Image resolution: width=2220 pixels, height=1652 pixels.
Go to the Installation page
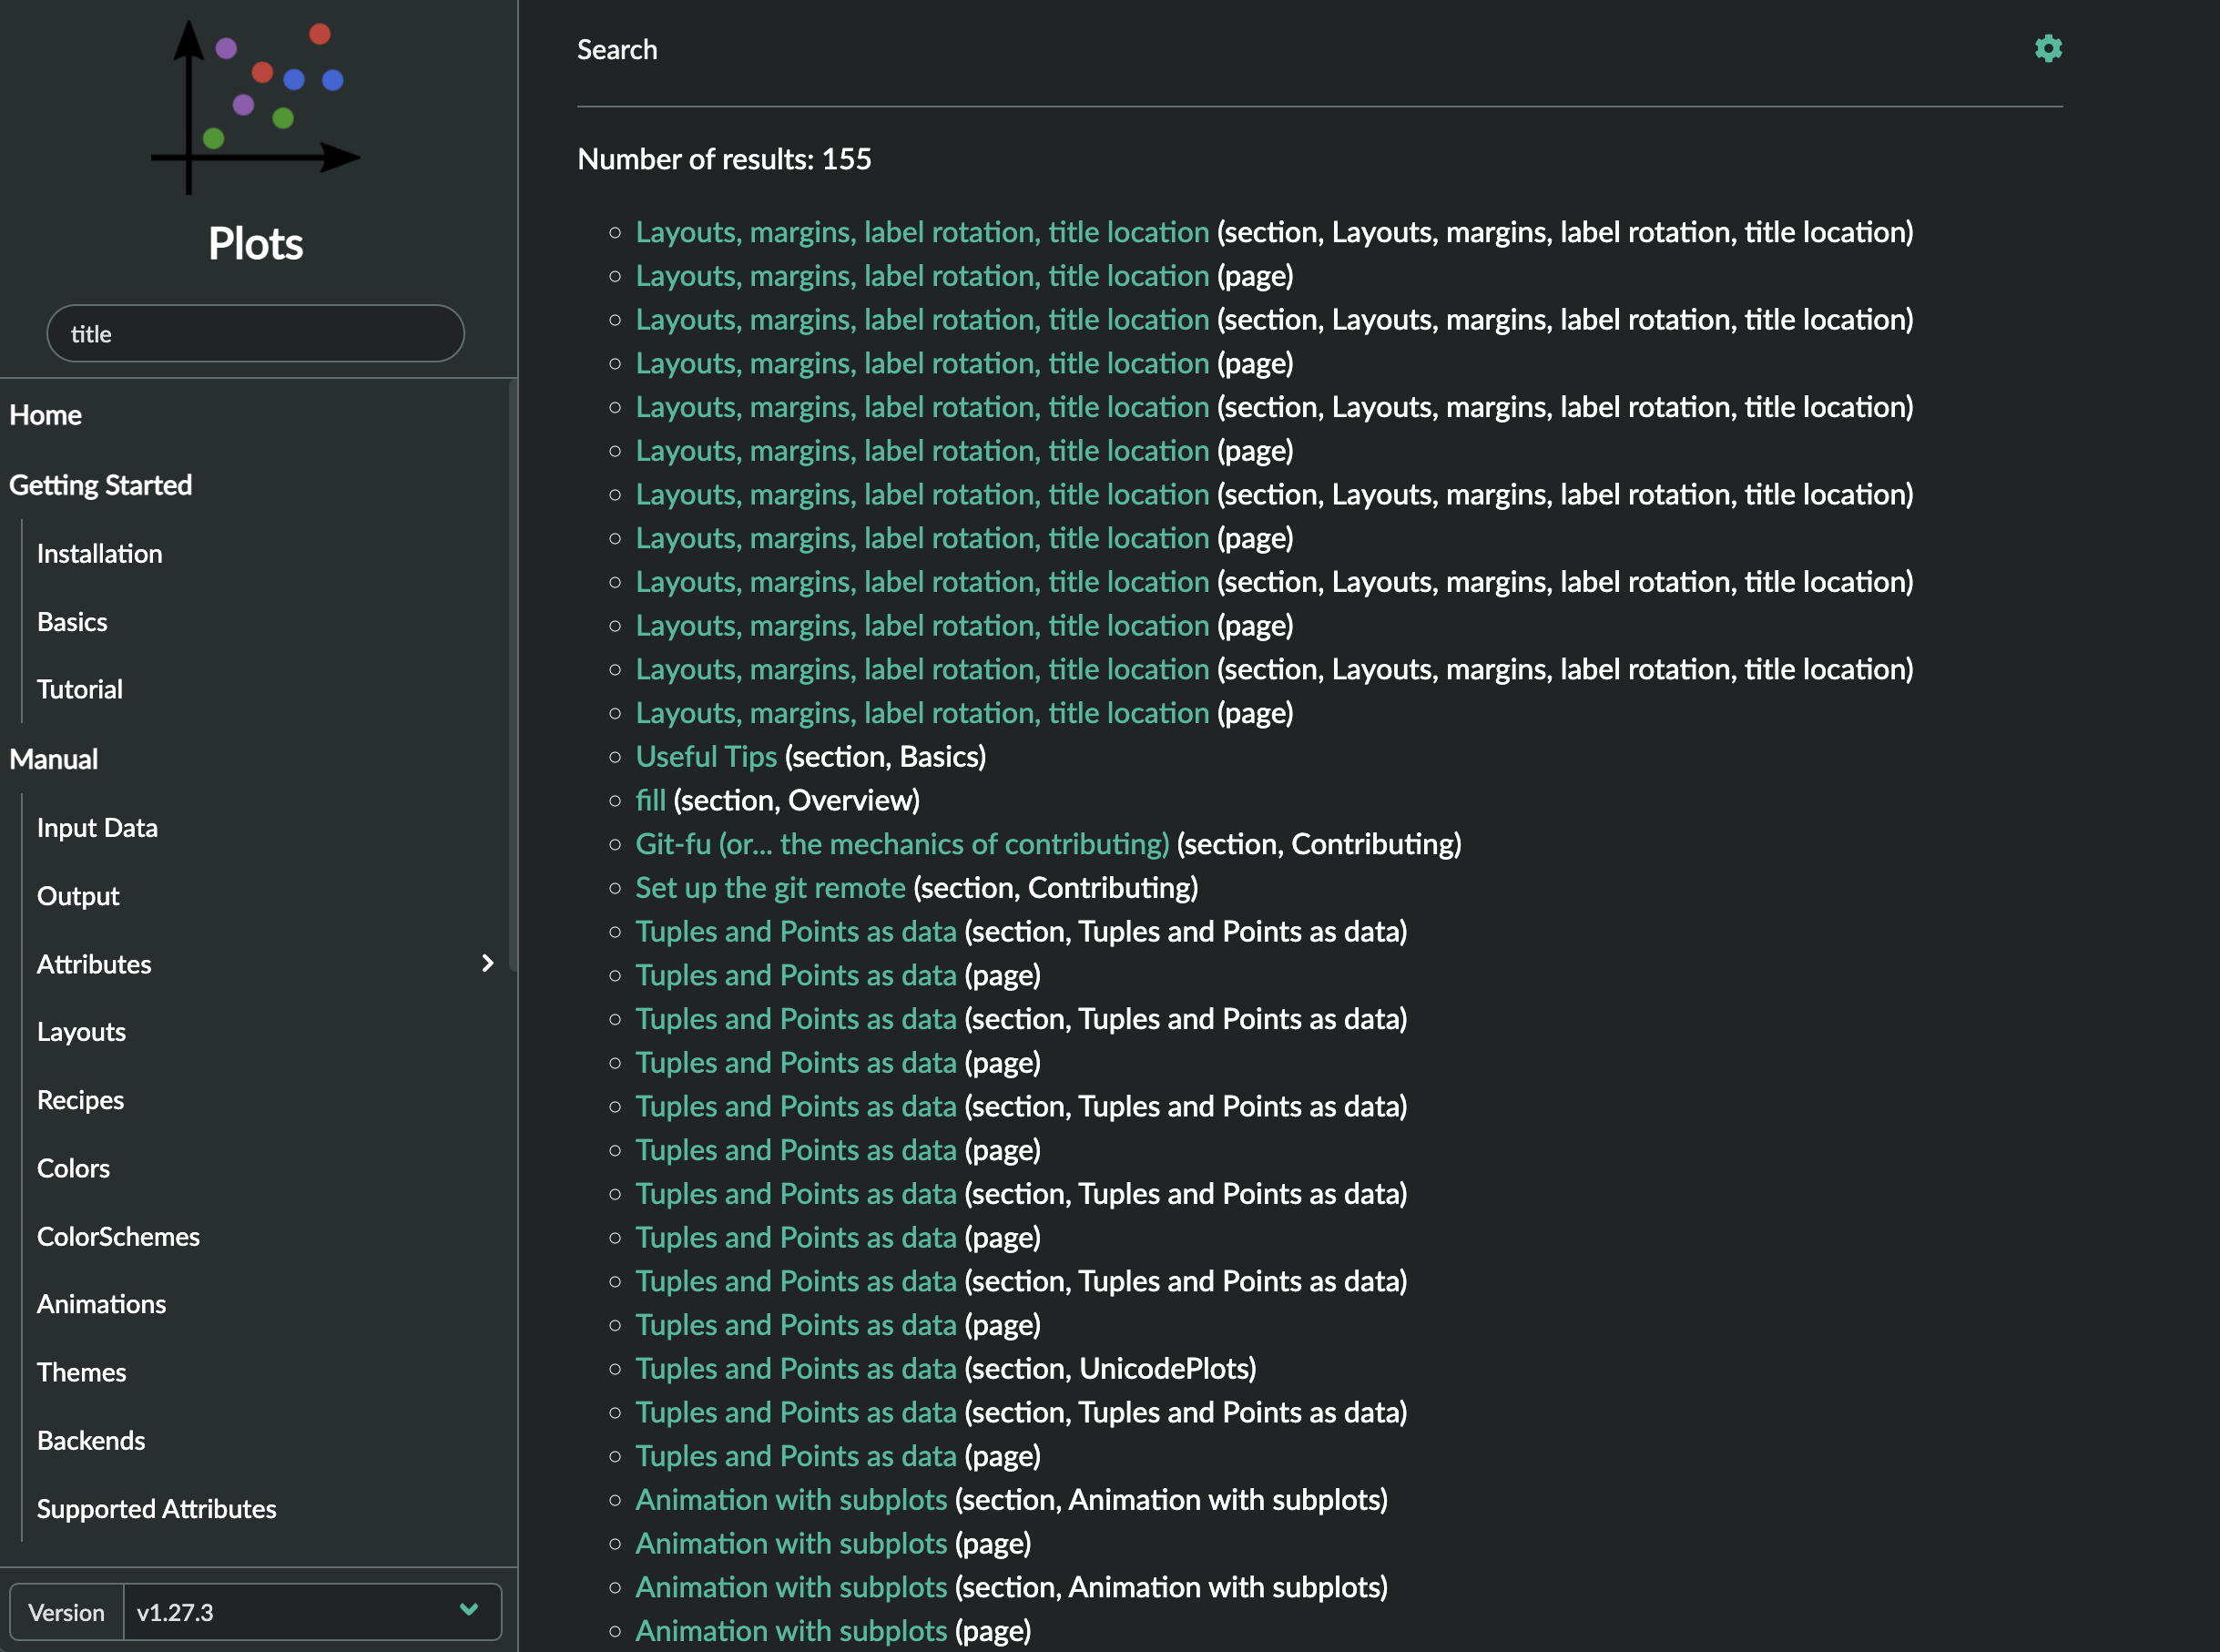[99, 553]
